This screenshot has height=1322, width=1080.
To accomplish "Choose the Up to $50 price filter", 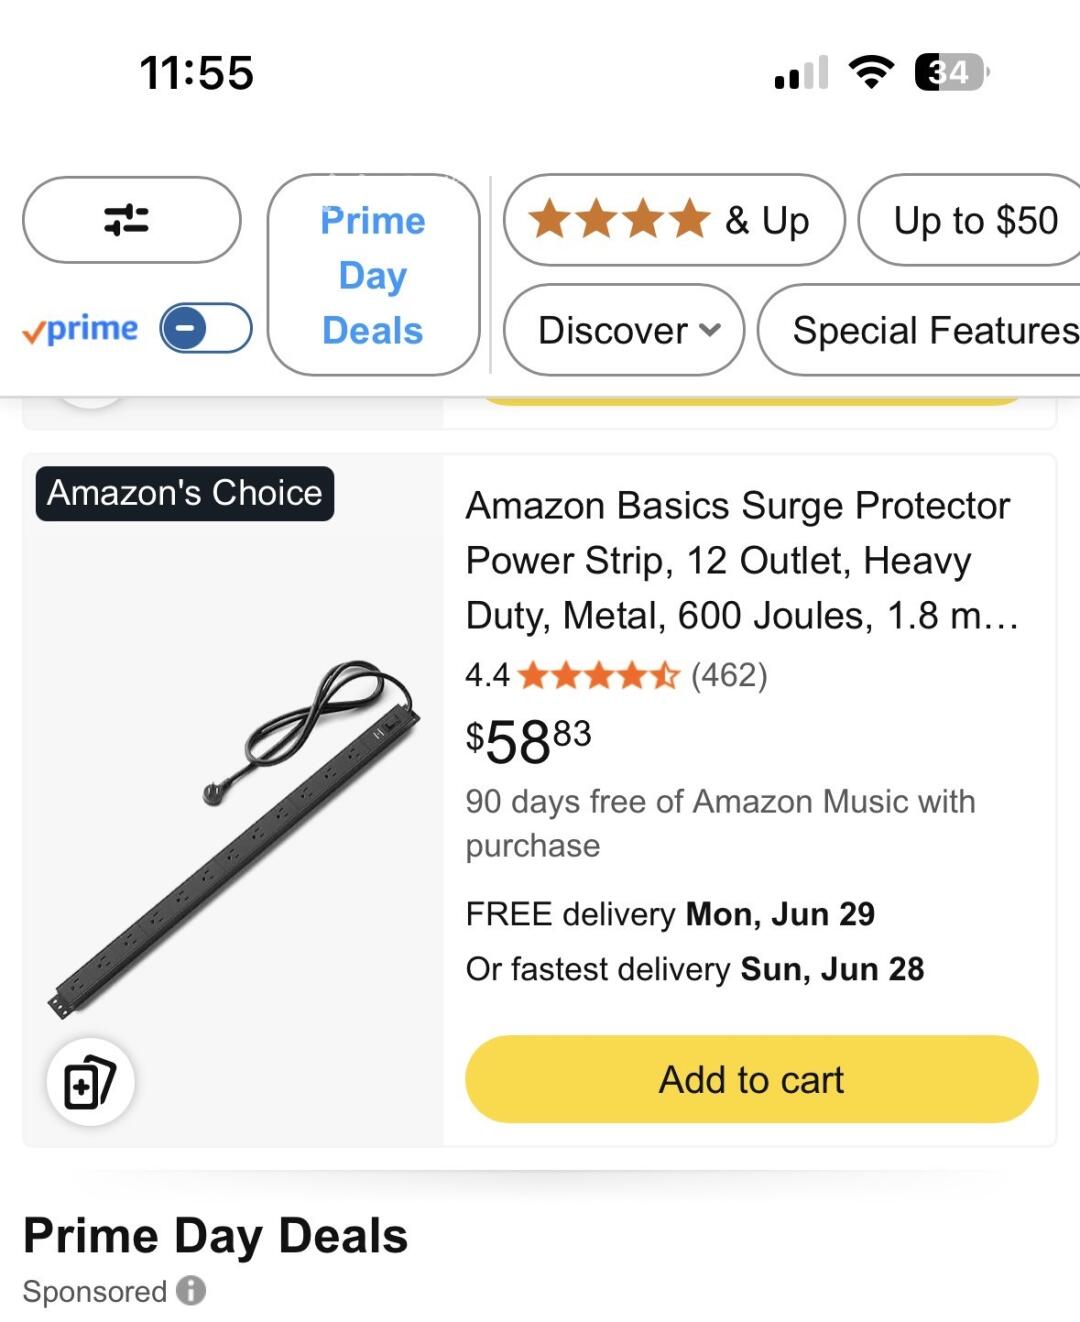I will [x=972, y=220].
